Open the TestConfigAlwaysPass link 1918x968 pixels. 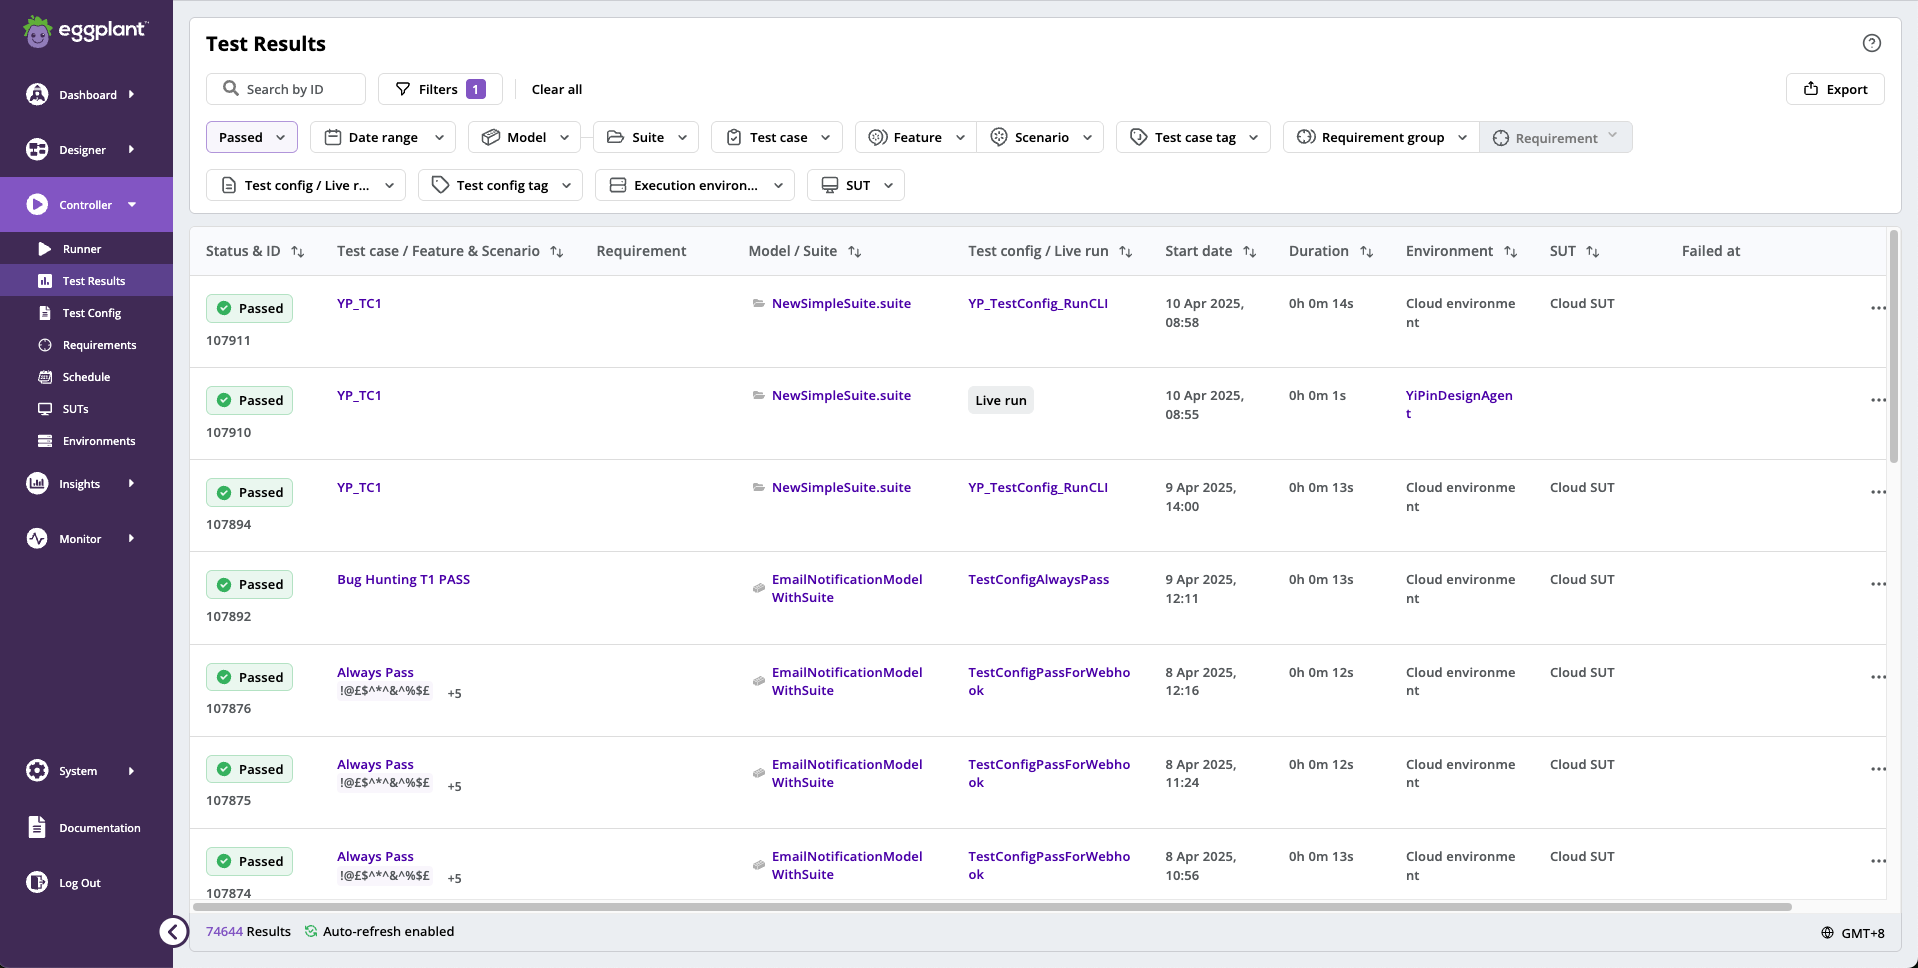coord(1038,579)
